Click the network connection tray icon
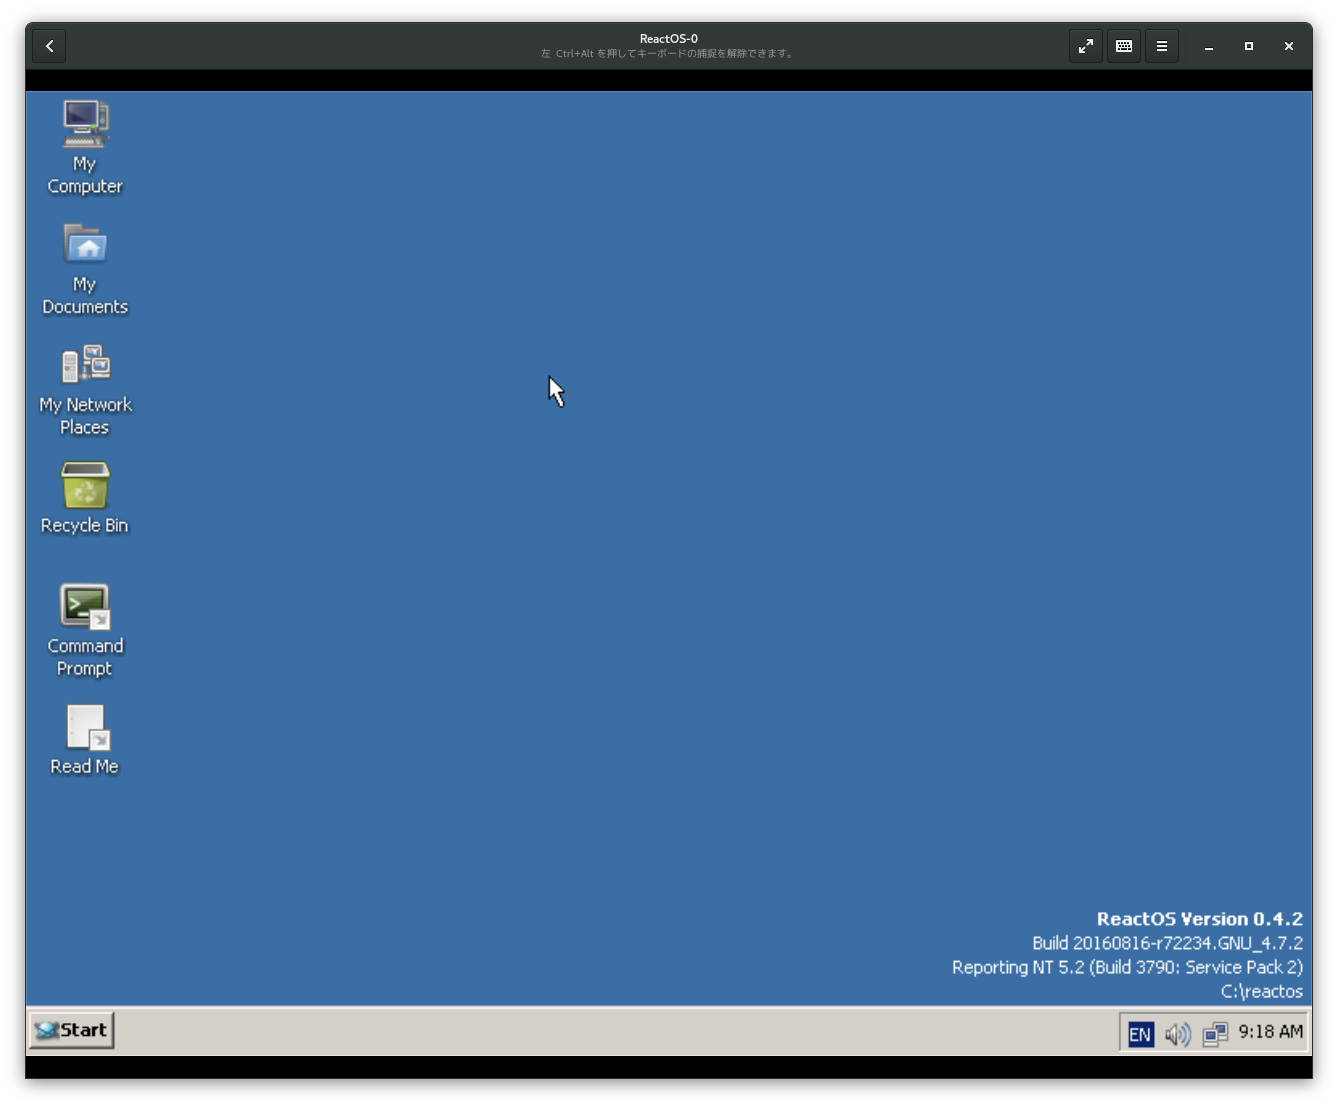The height and width of the screenshot is (1107, 1338). [1215, 1034]
